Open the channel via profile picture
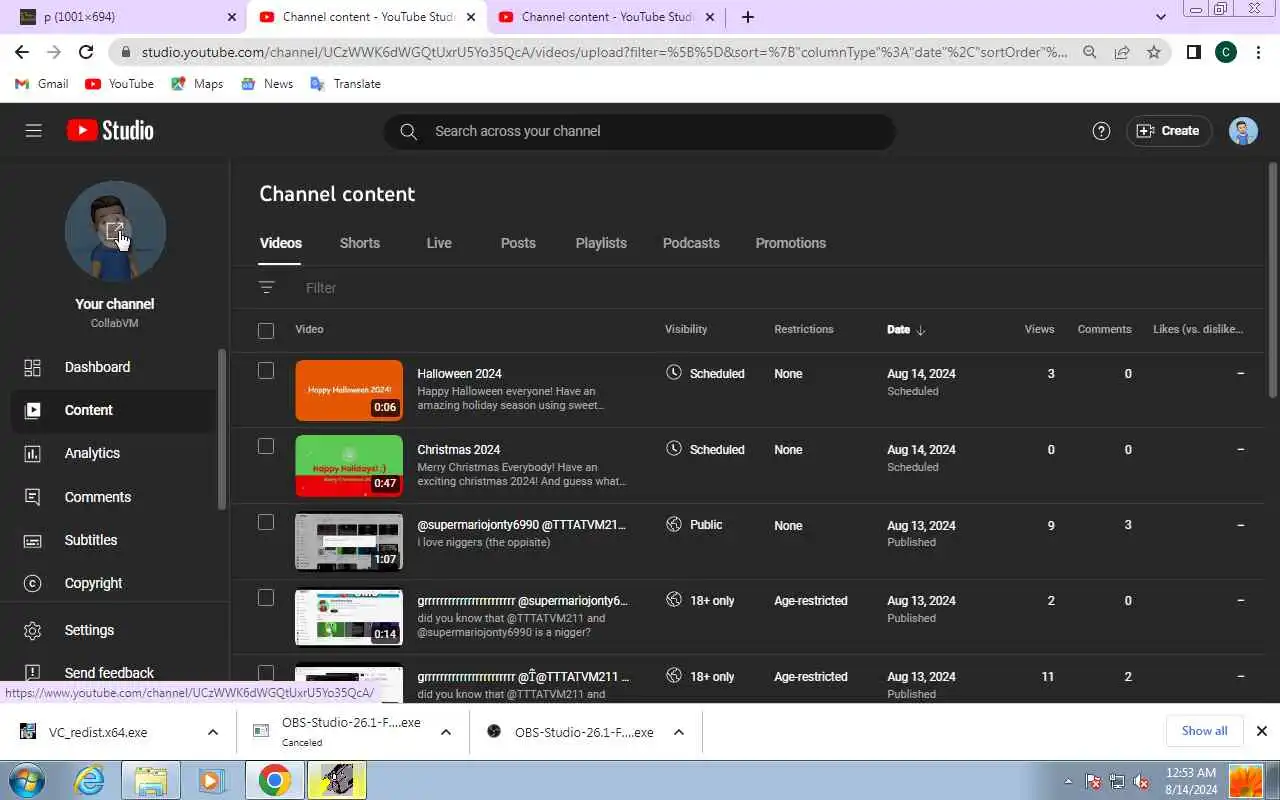This screenshot has width=1280, height=800. [115, 231]
